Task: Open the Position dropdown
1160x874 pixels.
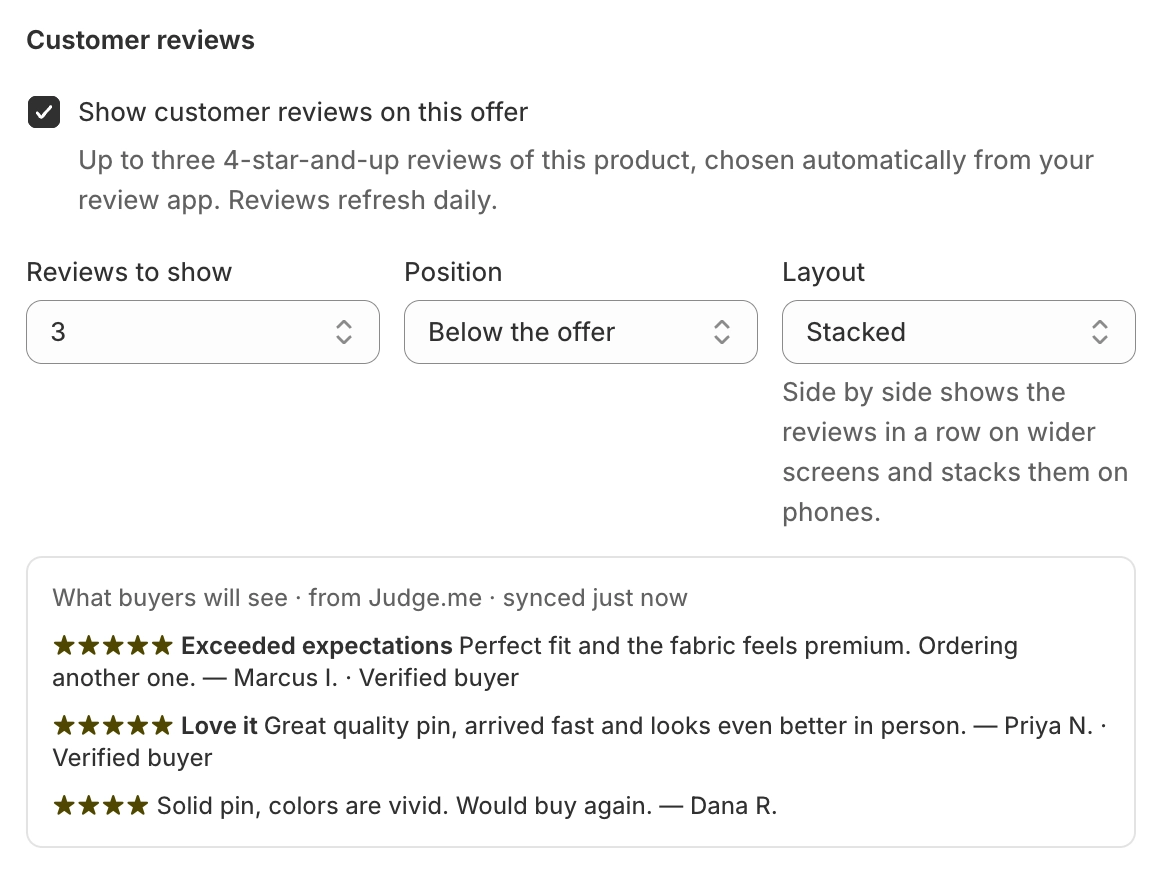Action: (x=581, y=332)
